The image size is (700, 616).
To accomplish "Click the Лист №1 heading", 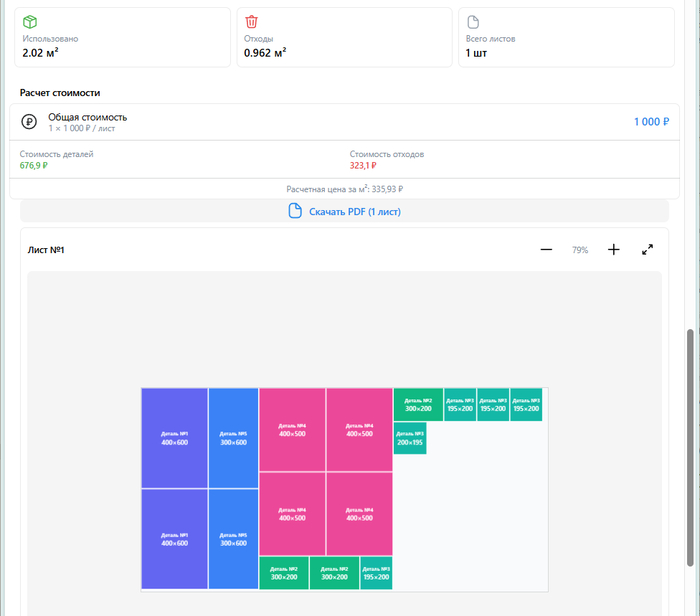I will point(46,250).
